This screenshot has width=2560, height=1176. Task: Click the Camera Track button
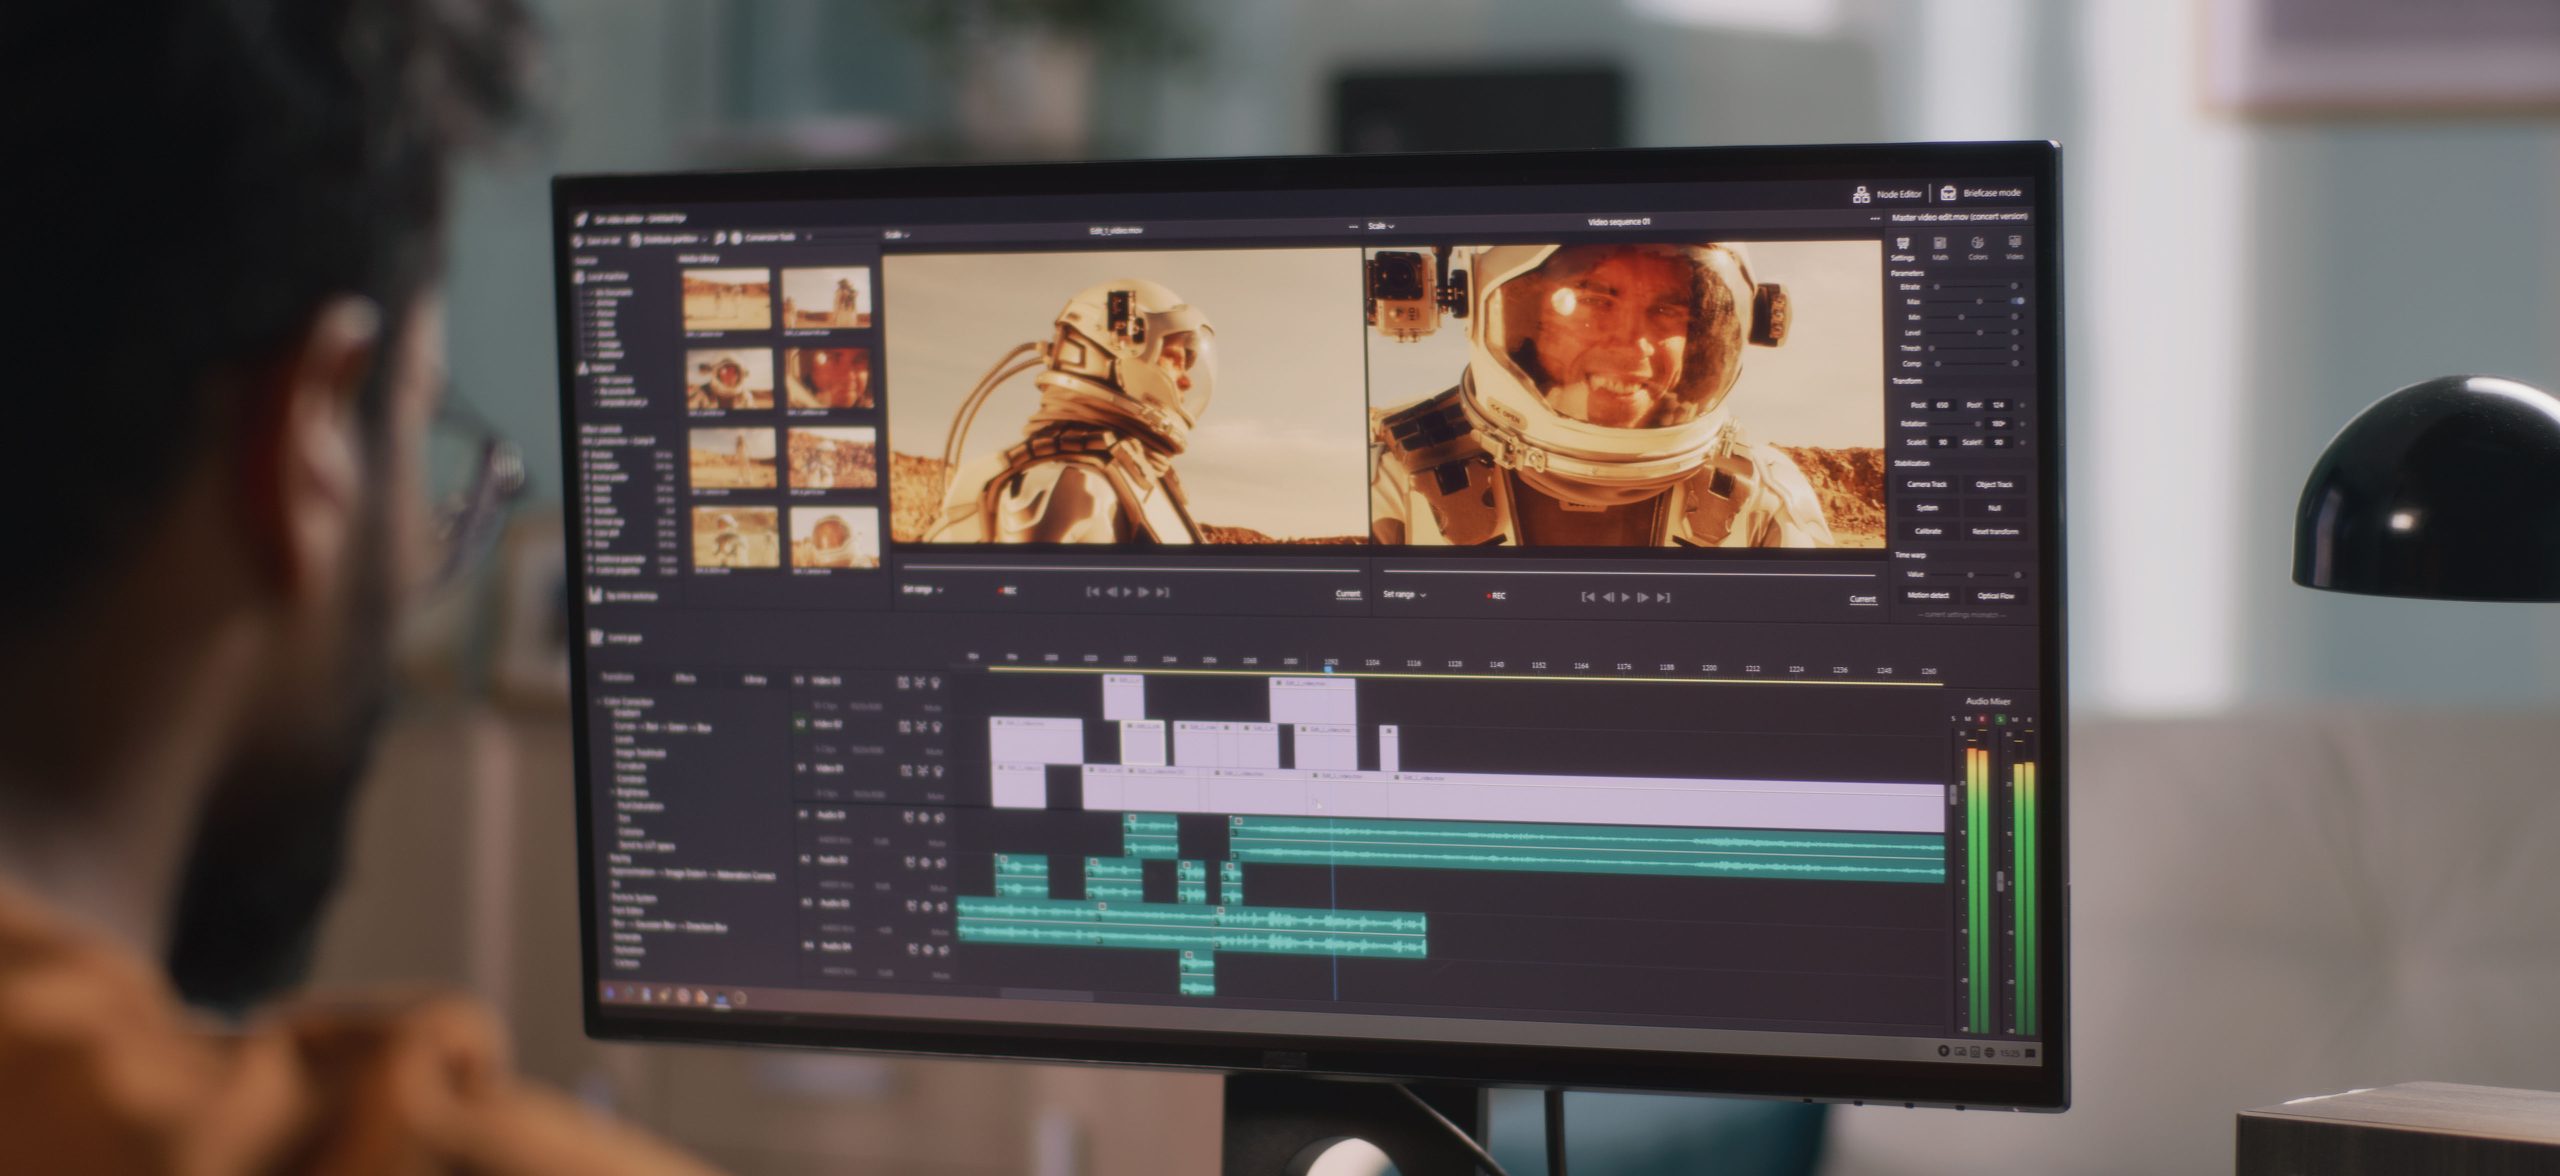(x=1927, y=484)
